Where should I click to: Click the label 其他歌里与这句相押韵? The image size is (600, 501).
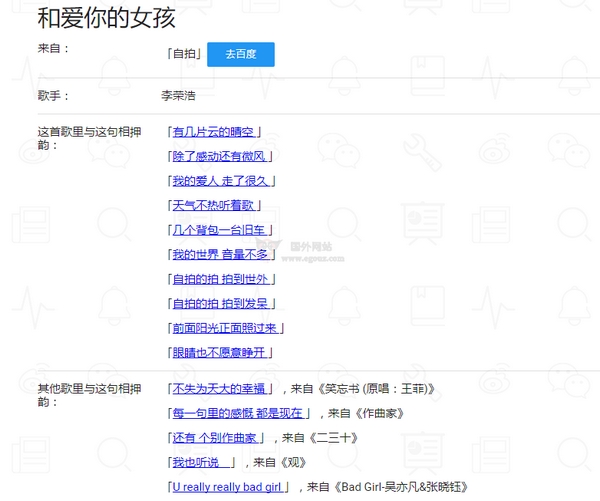pos(90,395)
